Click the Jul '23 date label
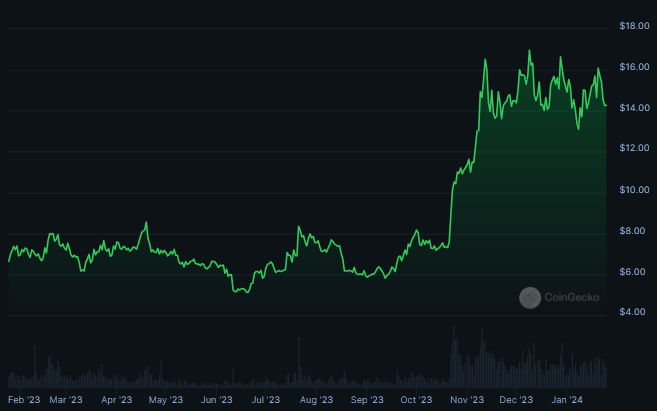 (266, 400)
